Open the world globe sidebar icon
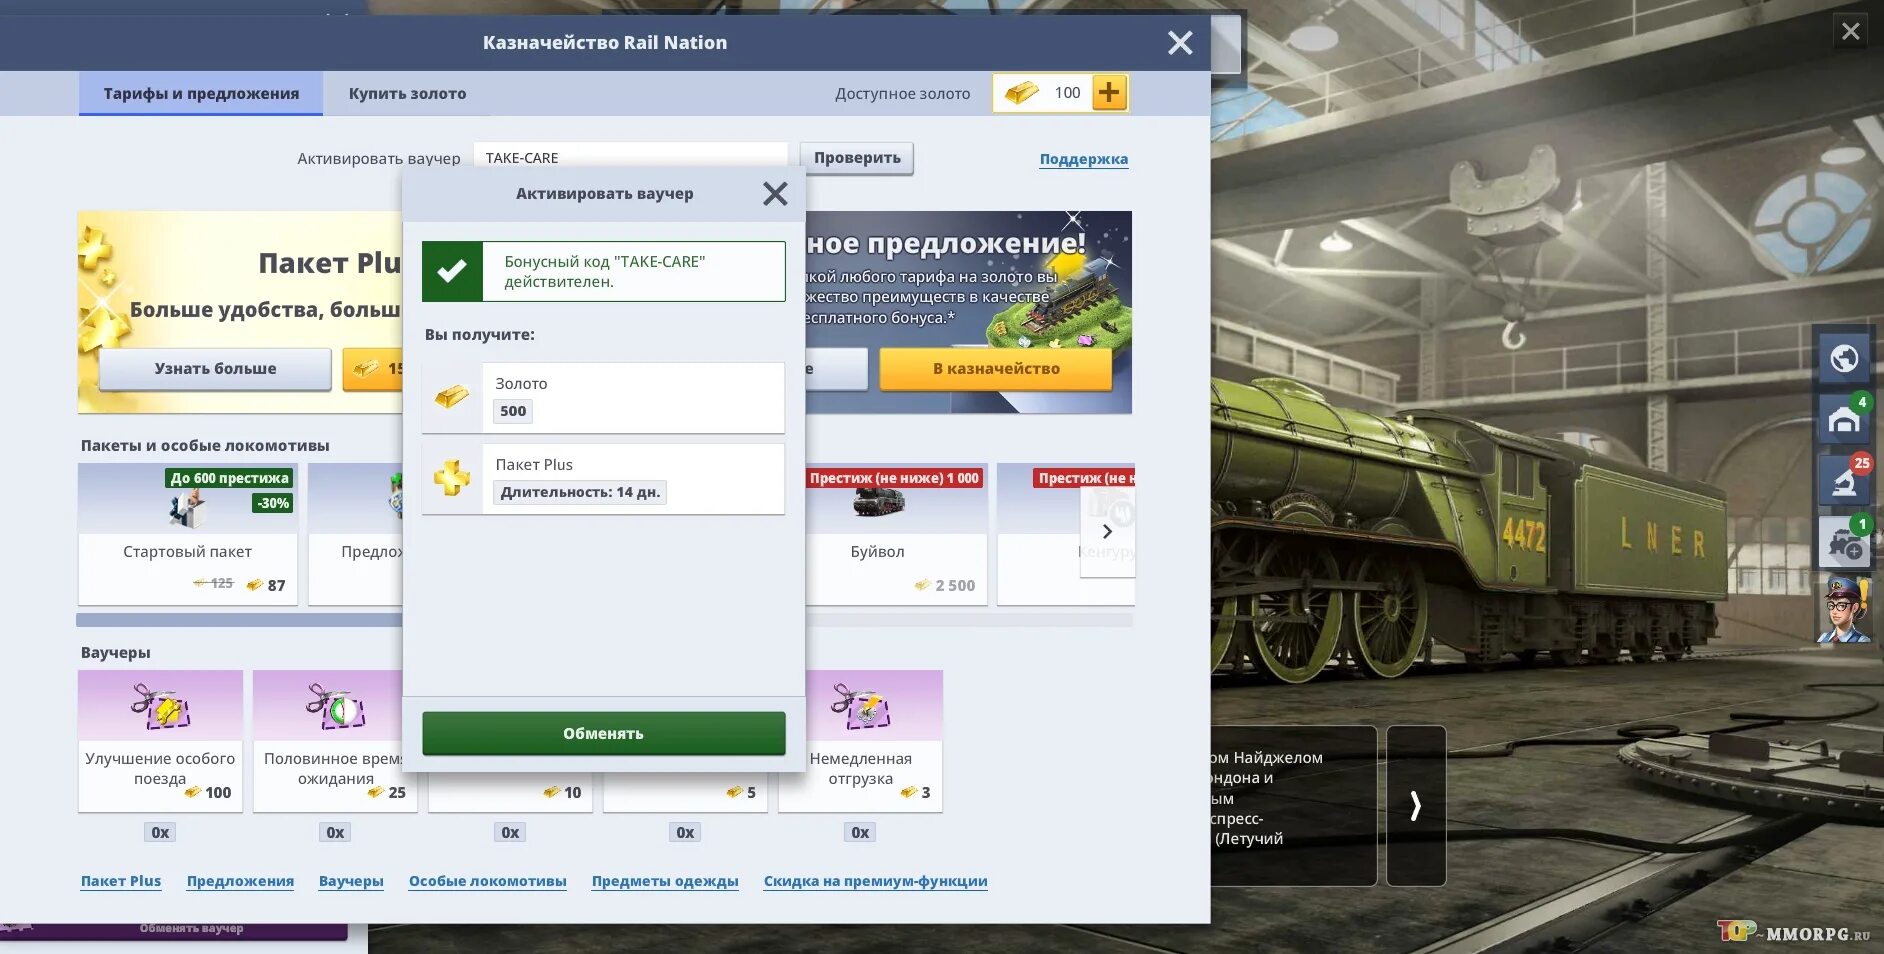Image resolution: width=1884 pixels, height=954 pixels. click(x=1844, y=357)
